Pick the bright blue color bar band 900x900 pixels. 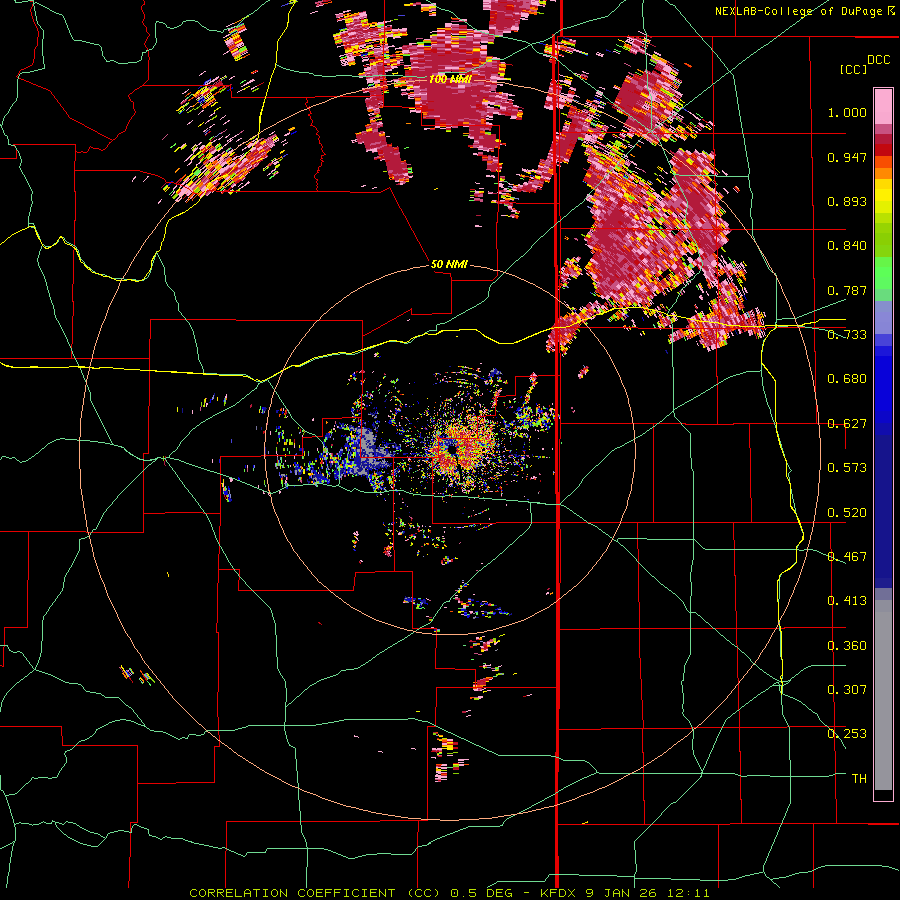pyautogui.click(x=883, y=387)
